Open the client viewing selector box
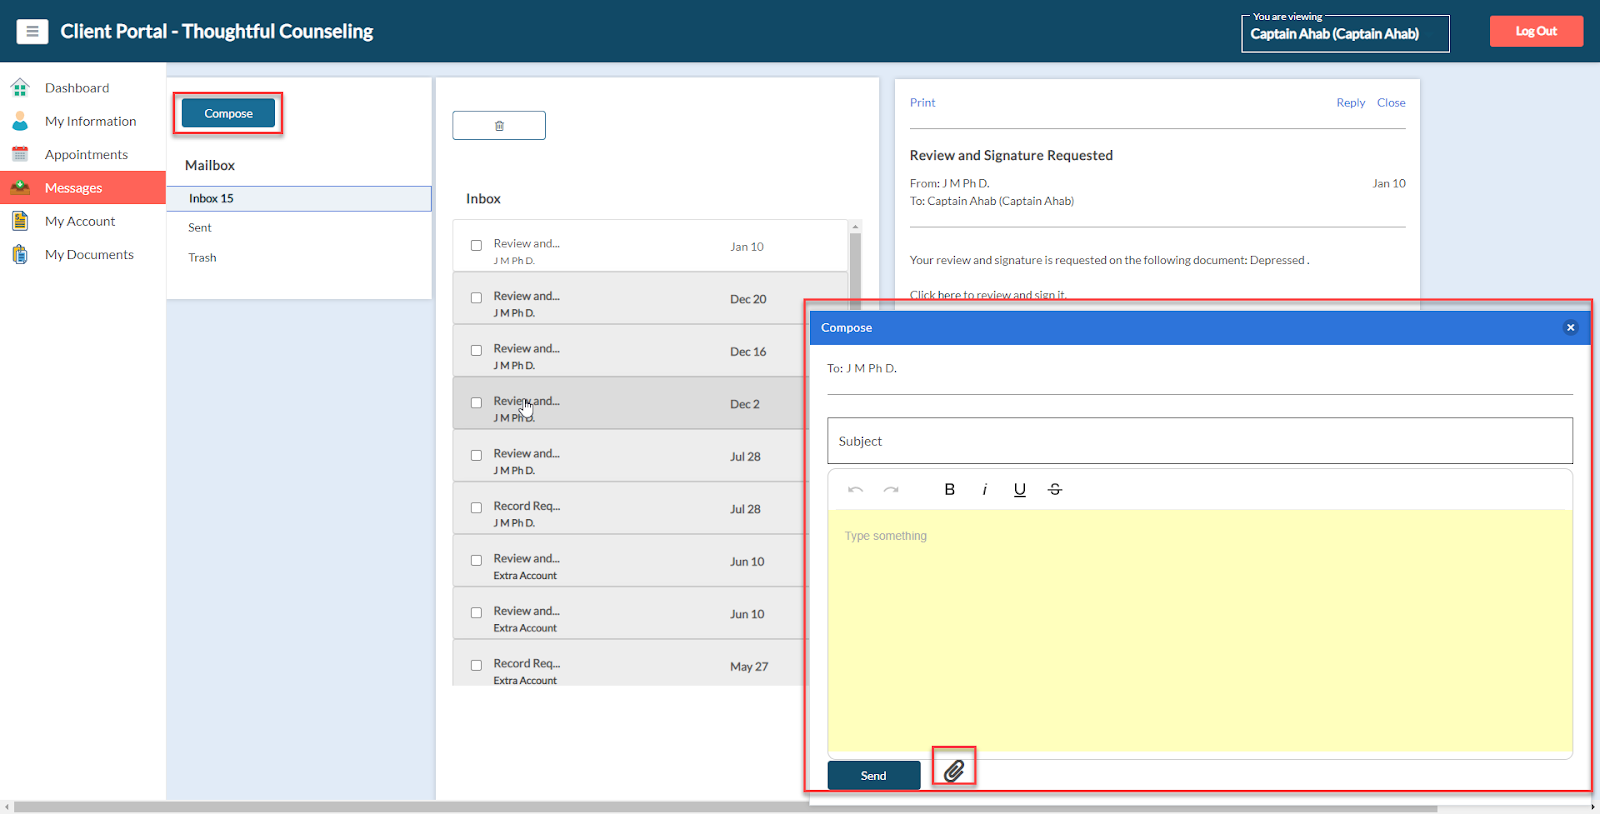Viewport: 1600px width, 814px height. click(x=1344, y=34)
